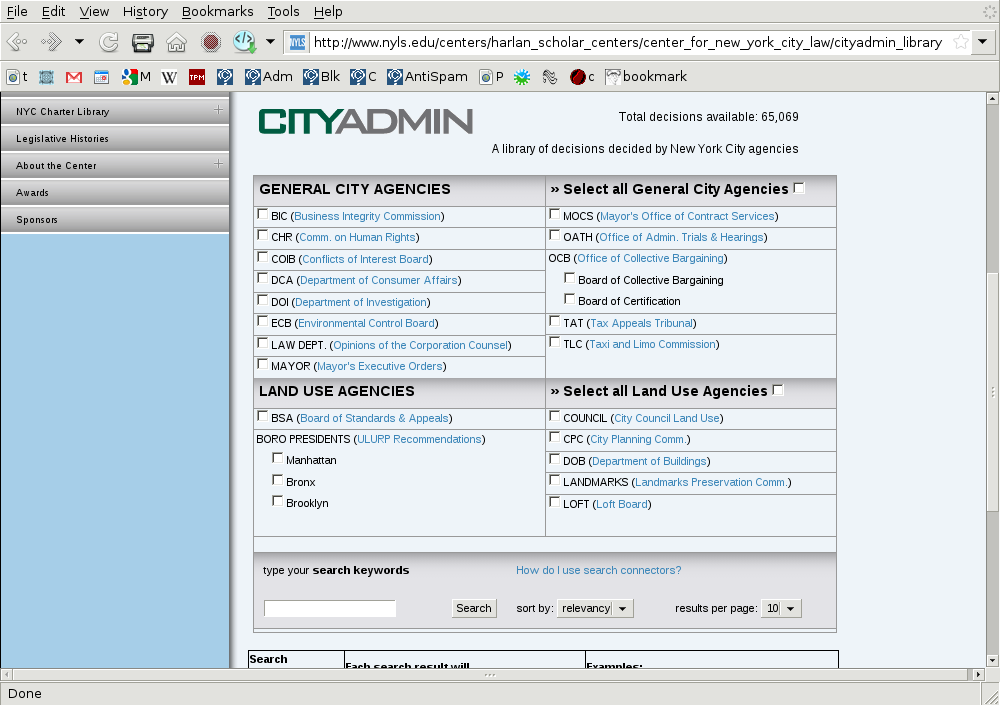Image resolution: width=1000 pixels, height=706 pixels.
Task: Open the 't' bookmark
Action: coord(17,77)
